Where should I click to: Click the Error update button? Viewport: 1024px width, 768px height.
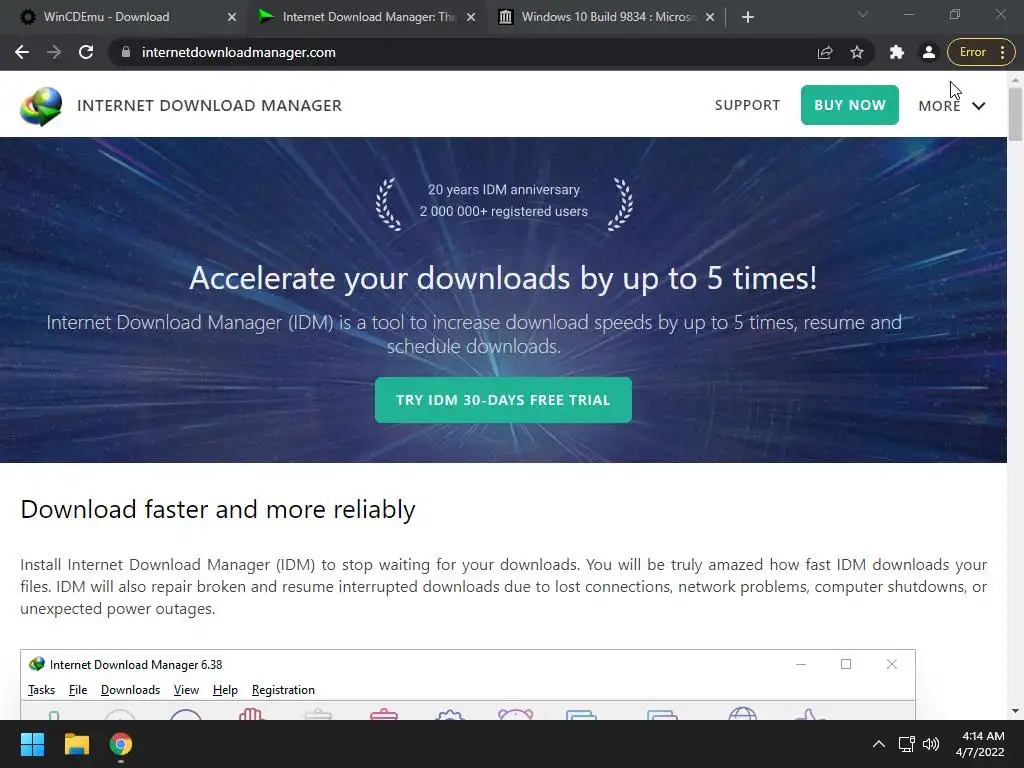tap(981, 52)
